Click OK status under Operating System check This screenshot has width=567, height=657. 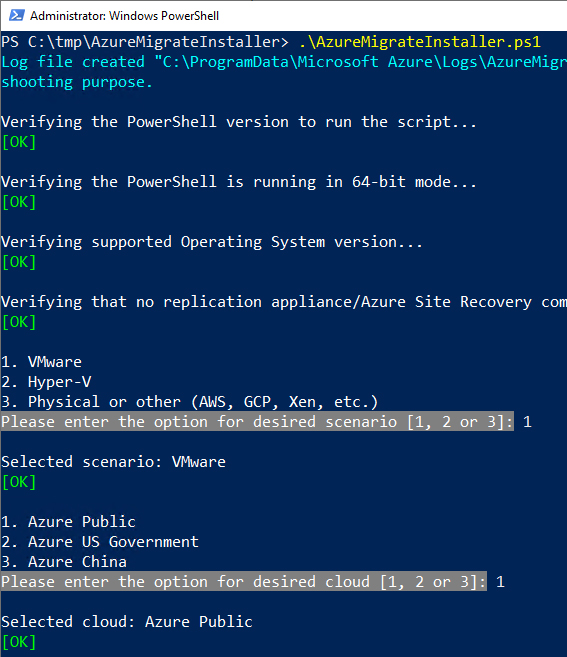pos(19,262)
